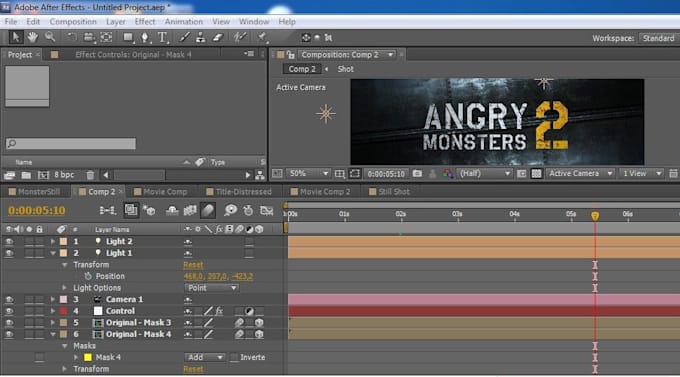
Task: Click Show Channel color icon in viewer
Action: 448,174
